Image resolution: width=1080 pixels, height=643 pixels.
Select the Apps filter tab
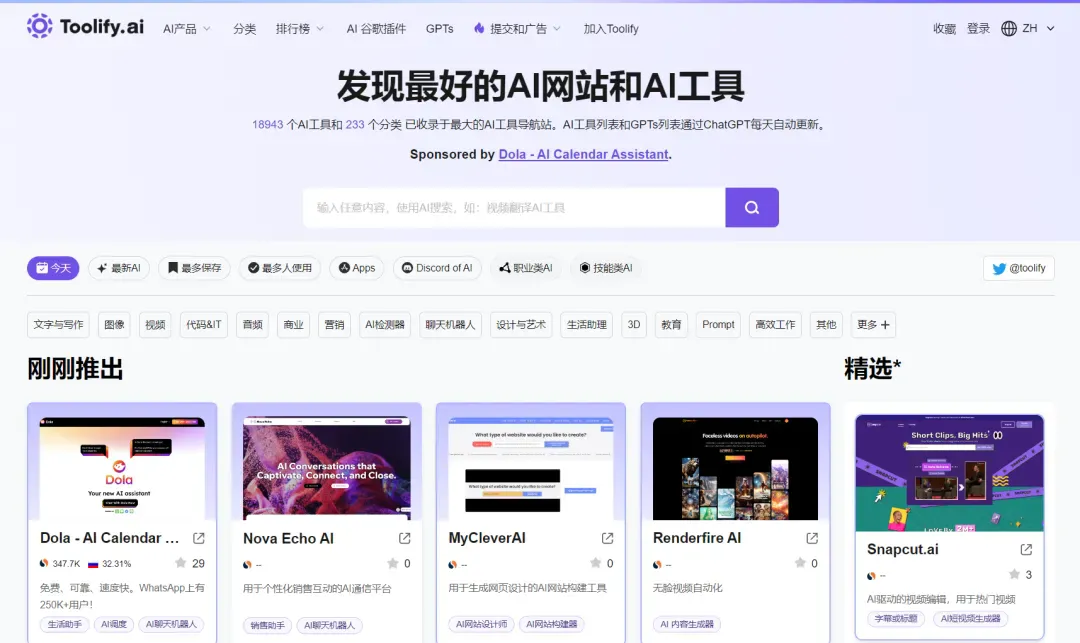357,268
